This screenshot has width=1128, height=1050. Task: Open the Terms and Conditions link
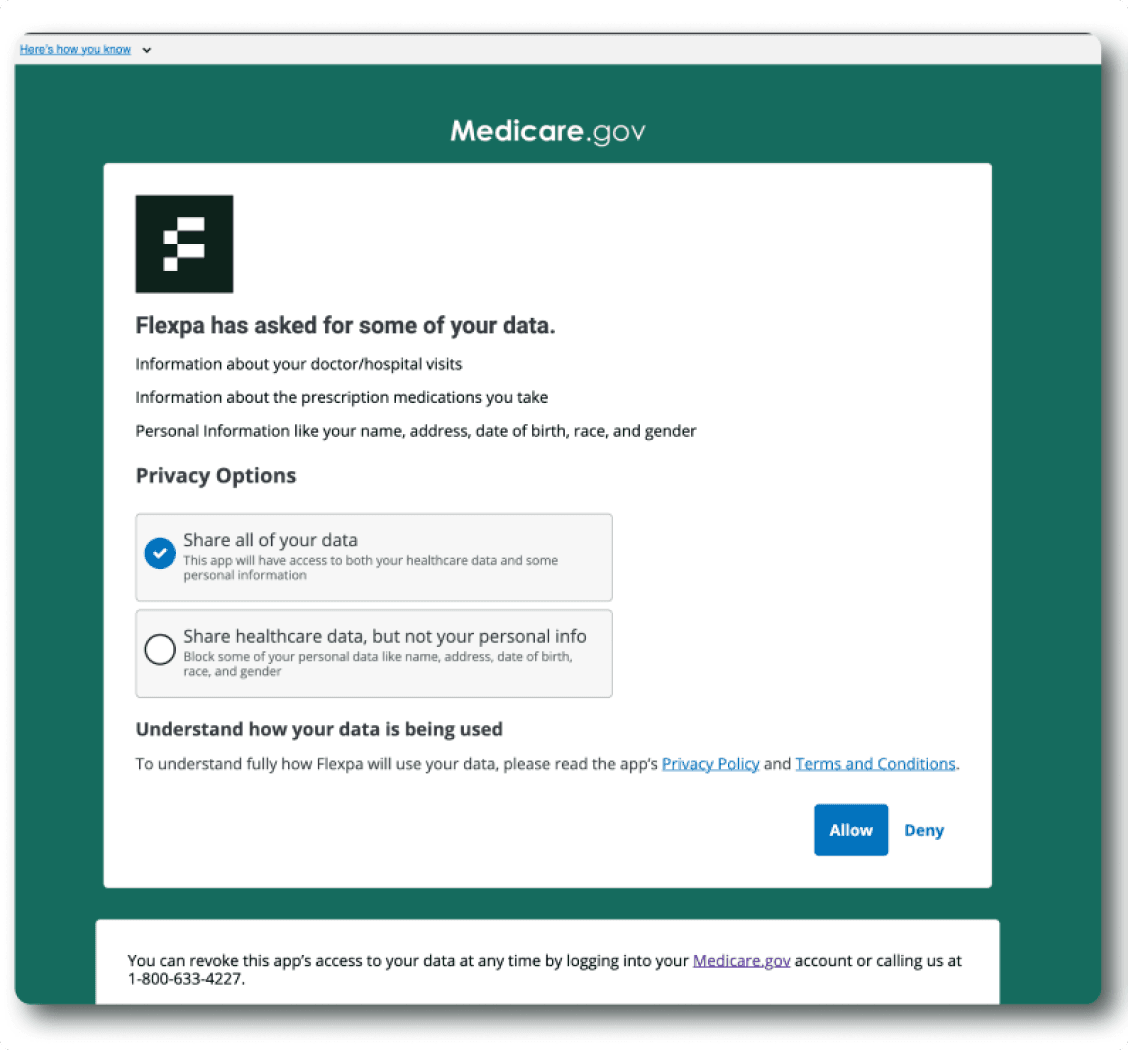pyautogui.click(x=876, y=763)
